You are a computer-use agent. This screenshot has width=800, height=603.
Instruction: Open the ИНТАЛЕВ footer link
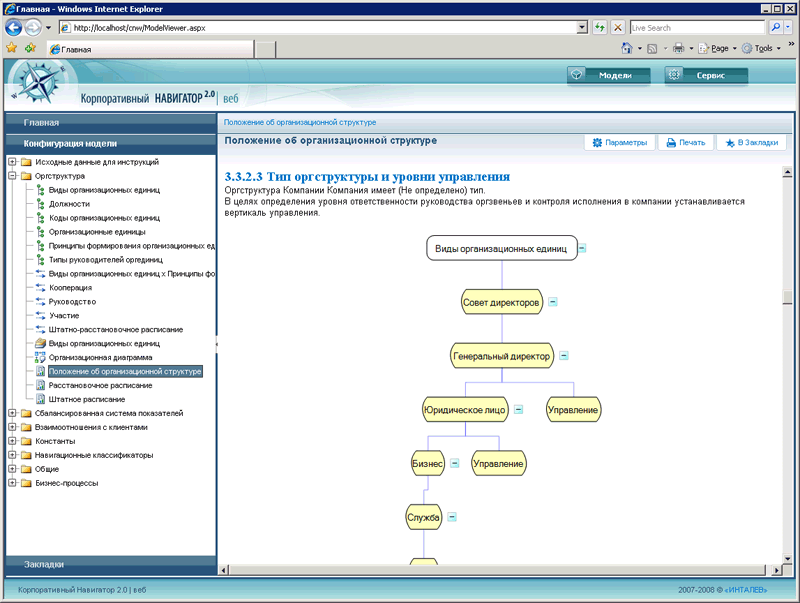point(745,590)
